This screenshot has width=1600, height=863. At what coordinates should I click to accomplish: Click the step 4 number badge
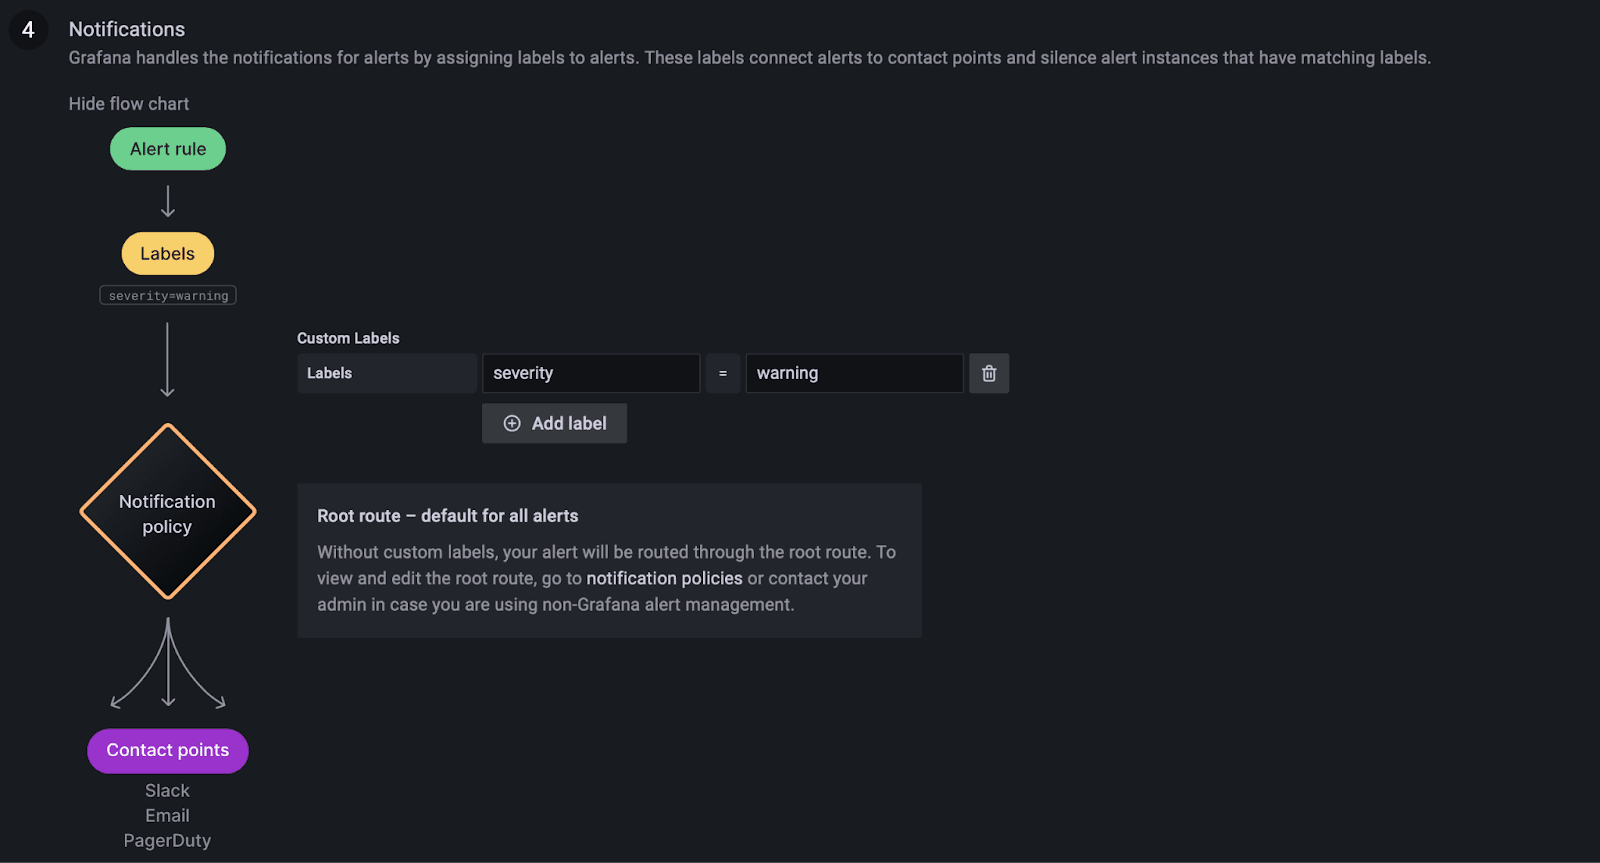[28, 30]
